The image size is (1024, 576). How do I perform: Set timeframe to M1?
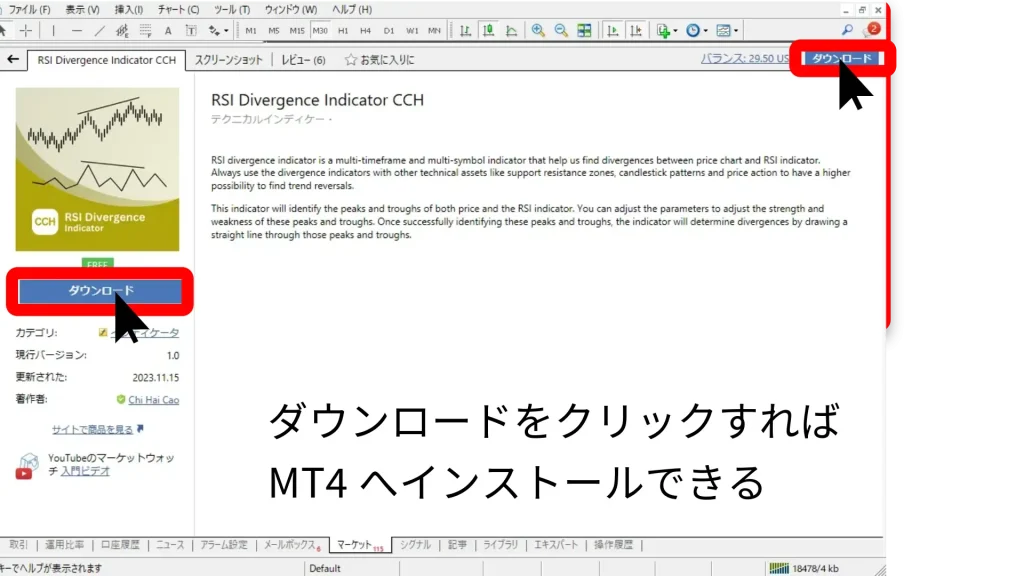251,31
